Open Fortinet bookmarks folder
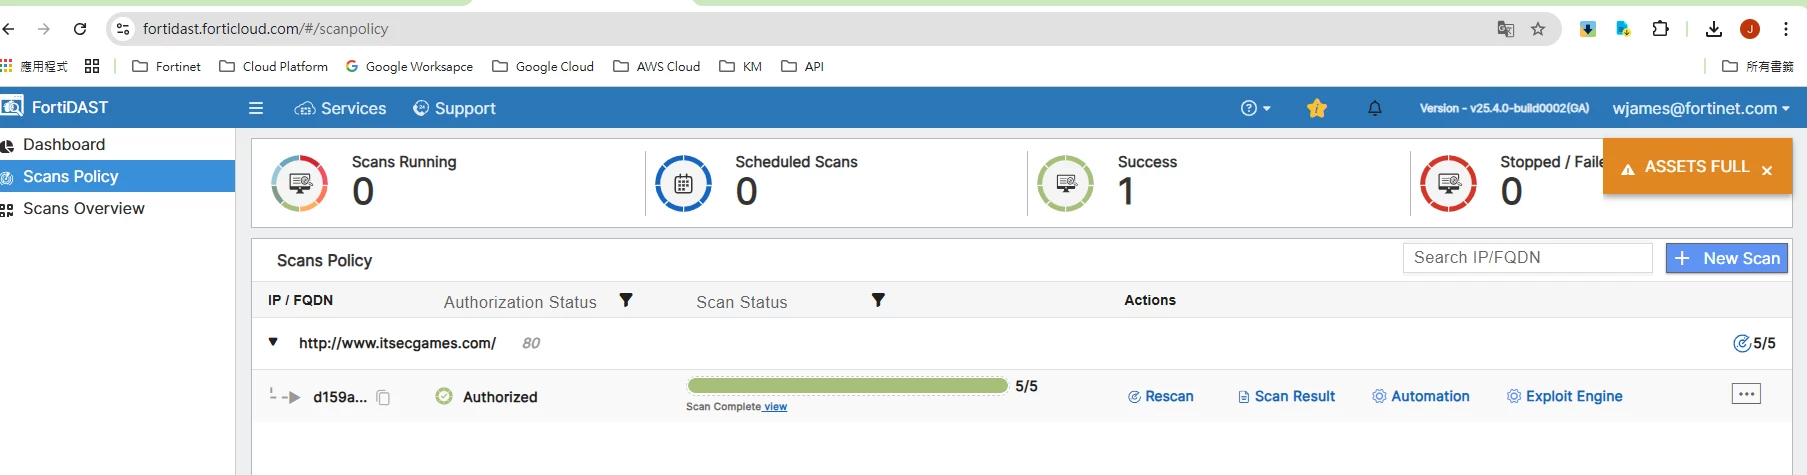The height and width of the screenshot is (475, 1807). pyautogui.click(x=166, y=66)
